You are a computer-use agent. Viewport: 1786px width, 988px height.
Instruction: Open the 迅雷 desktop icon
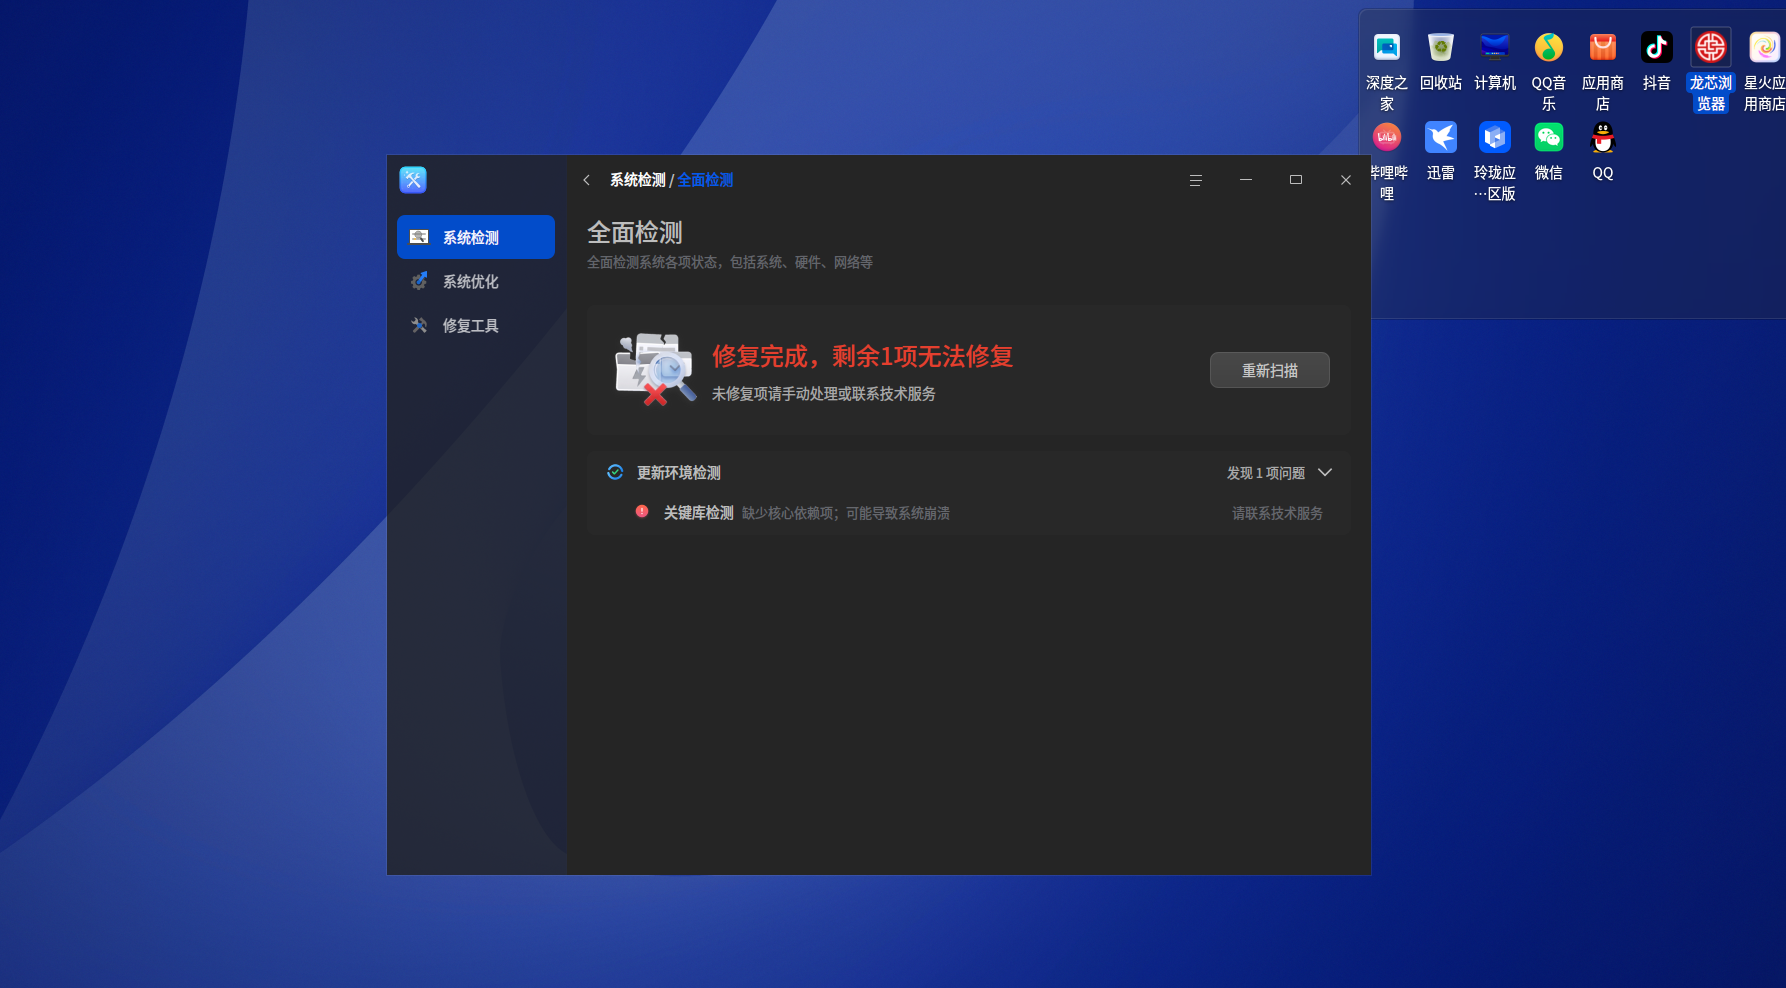pyautogui.click(x=1441, y=137)
